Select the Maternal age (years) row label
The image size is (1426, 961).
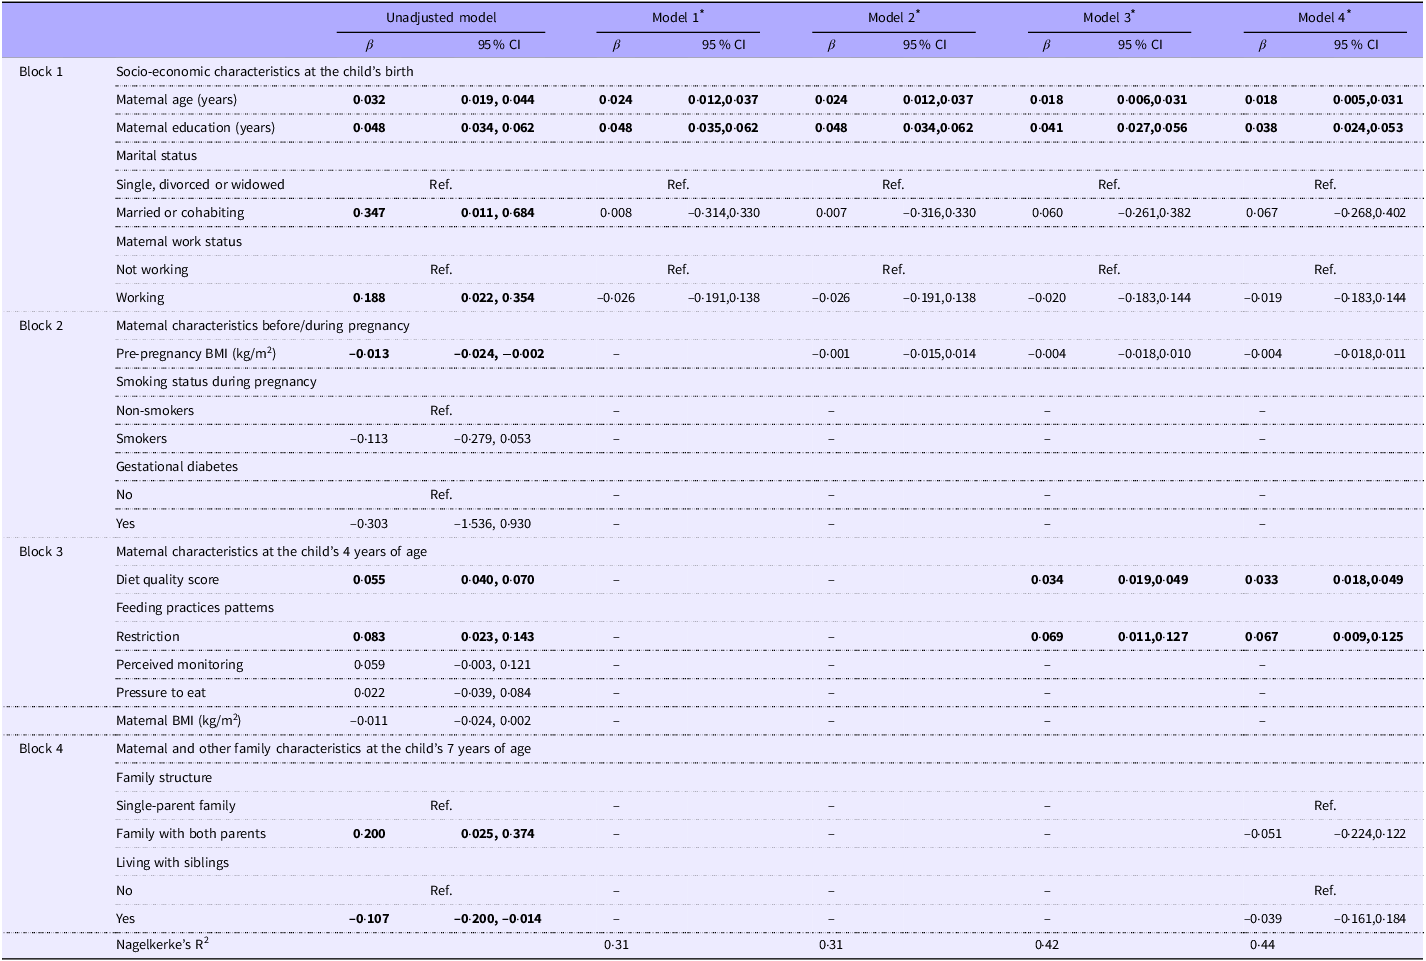(176, 100)
